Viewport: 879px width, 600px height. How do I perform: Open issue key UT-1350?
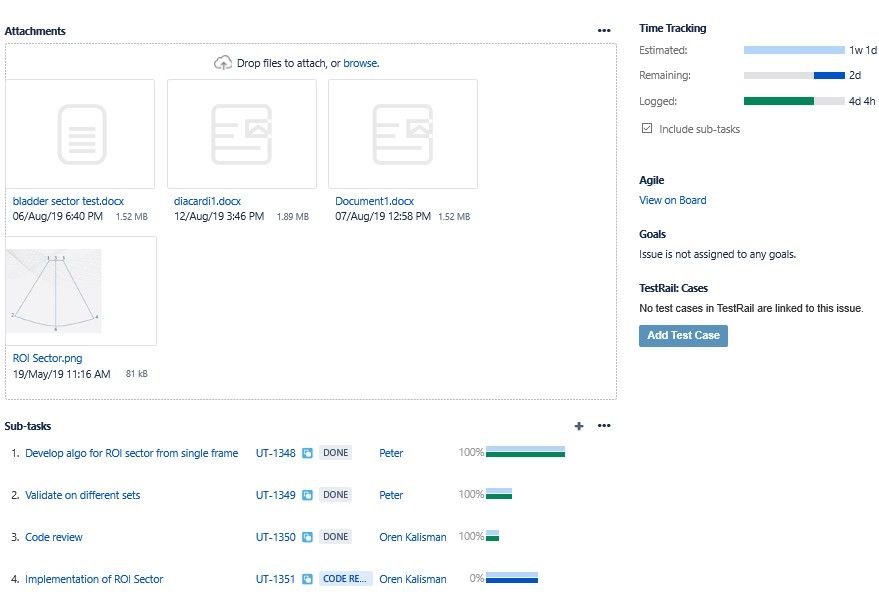275,537
